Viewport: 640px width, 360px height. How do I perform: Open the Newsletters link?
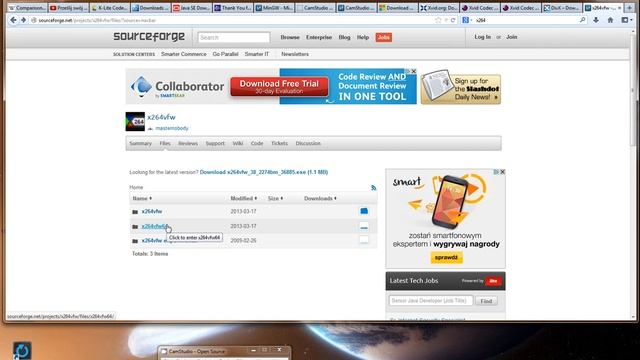pyautogui.click(x=295, y=54)
